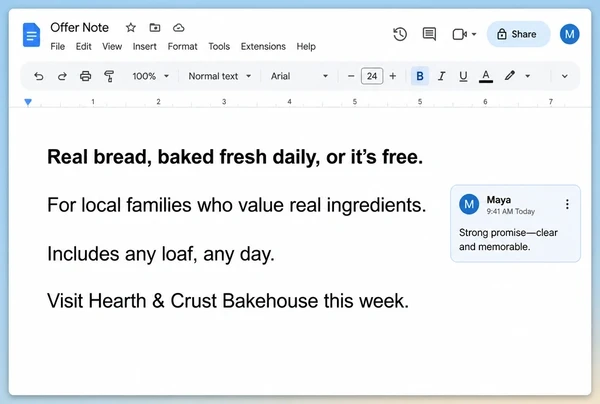Click Maya's avatar in the comment
Image resolution: width=600 pixels, height=404 pixels.
click(x=469, y=204)
